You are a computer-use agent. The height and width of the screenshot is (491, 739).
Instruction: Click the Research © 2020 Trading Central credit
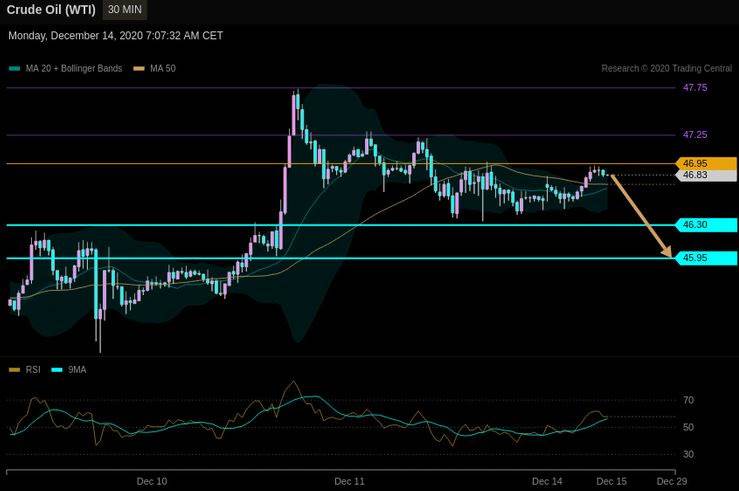click(x=666, y=69)
